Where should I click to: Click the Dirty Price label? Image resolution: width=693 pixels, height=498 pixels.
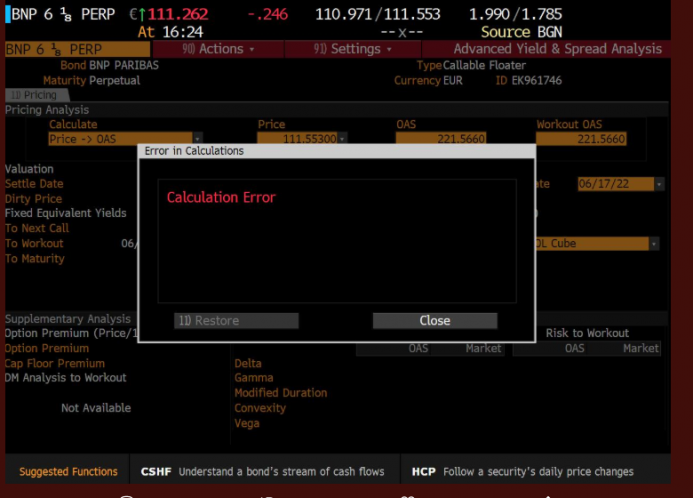(x=34, y=199)
